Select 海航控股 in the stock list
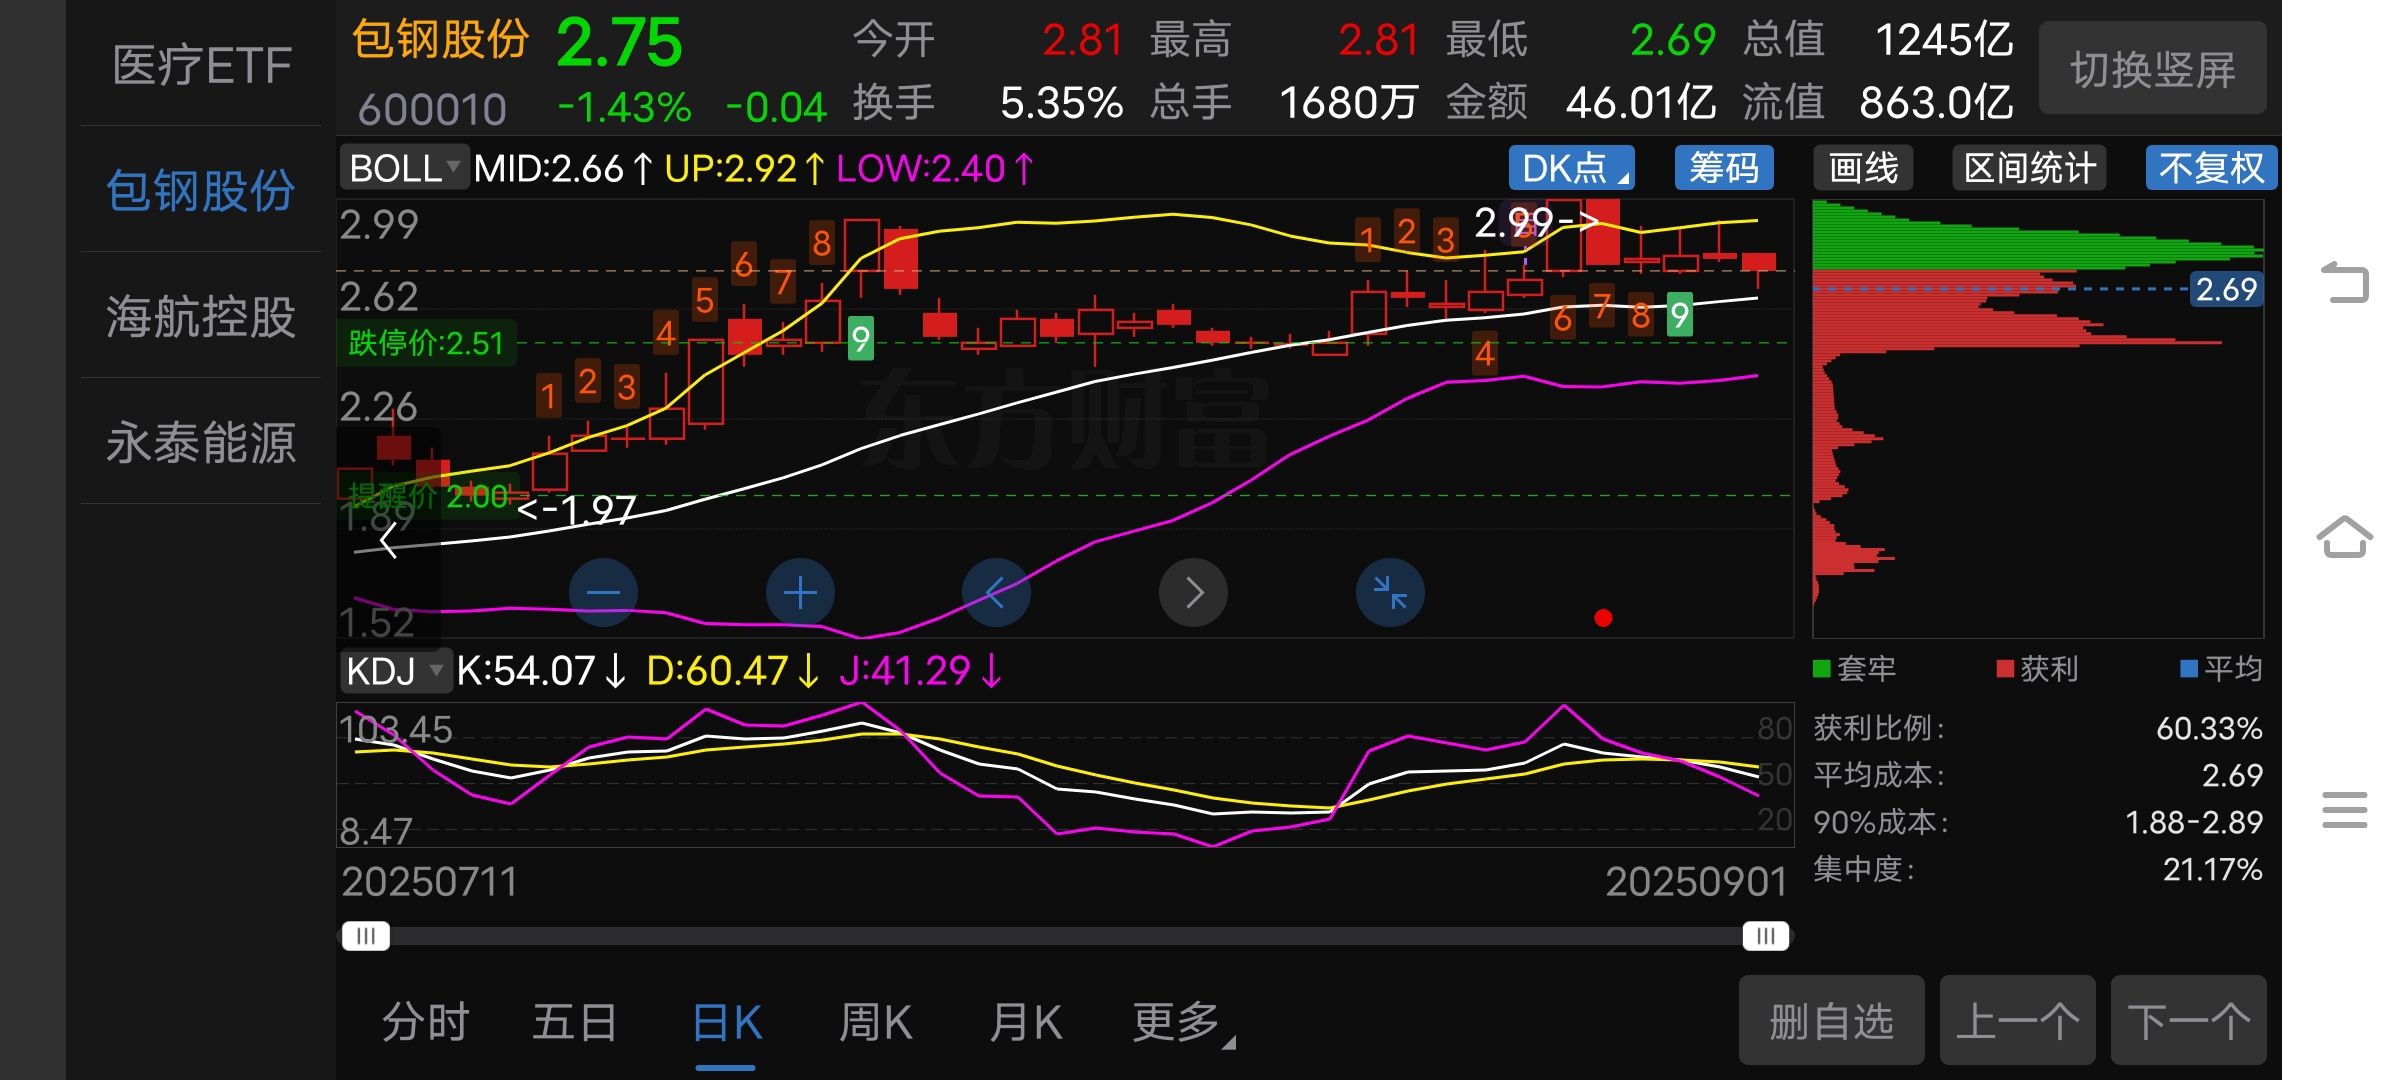 coord(202,316)
